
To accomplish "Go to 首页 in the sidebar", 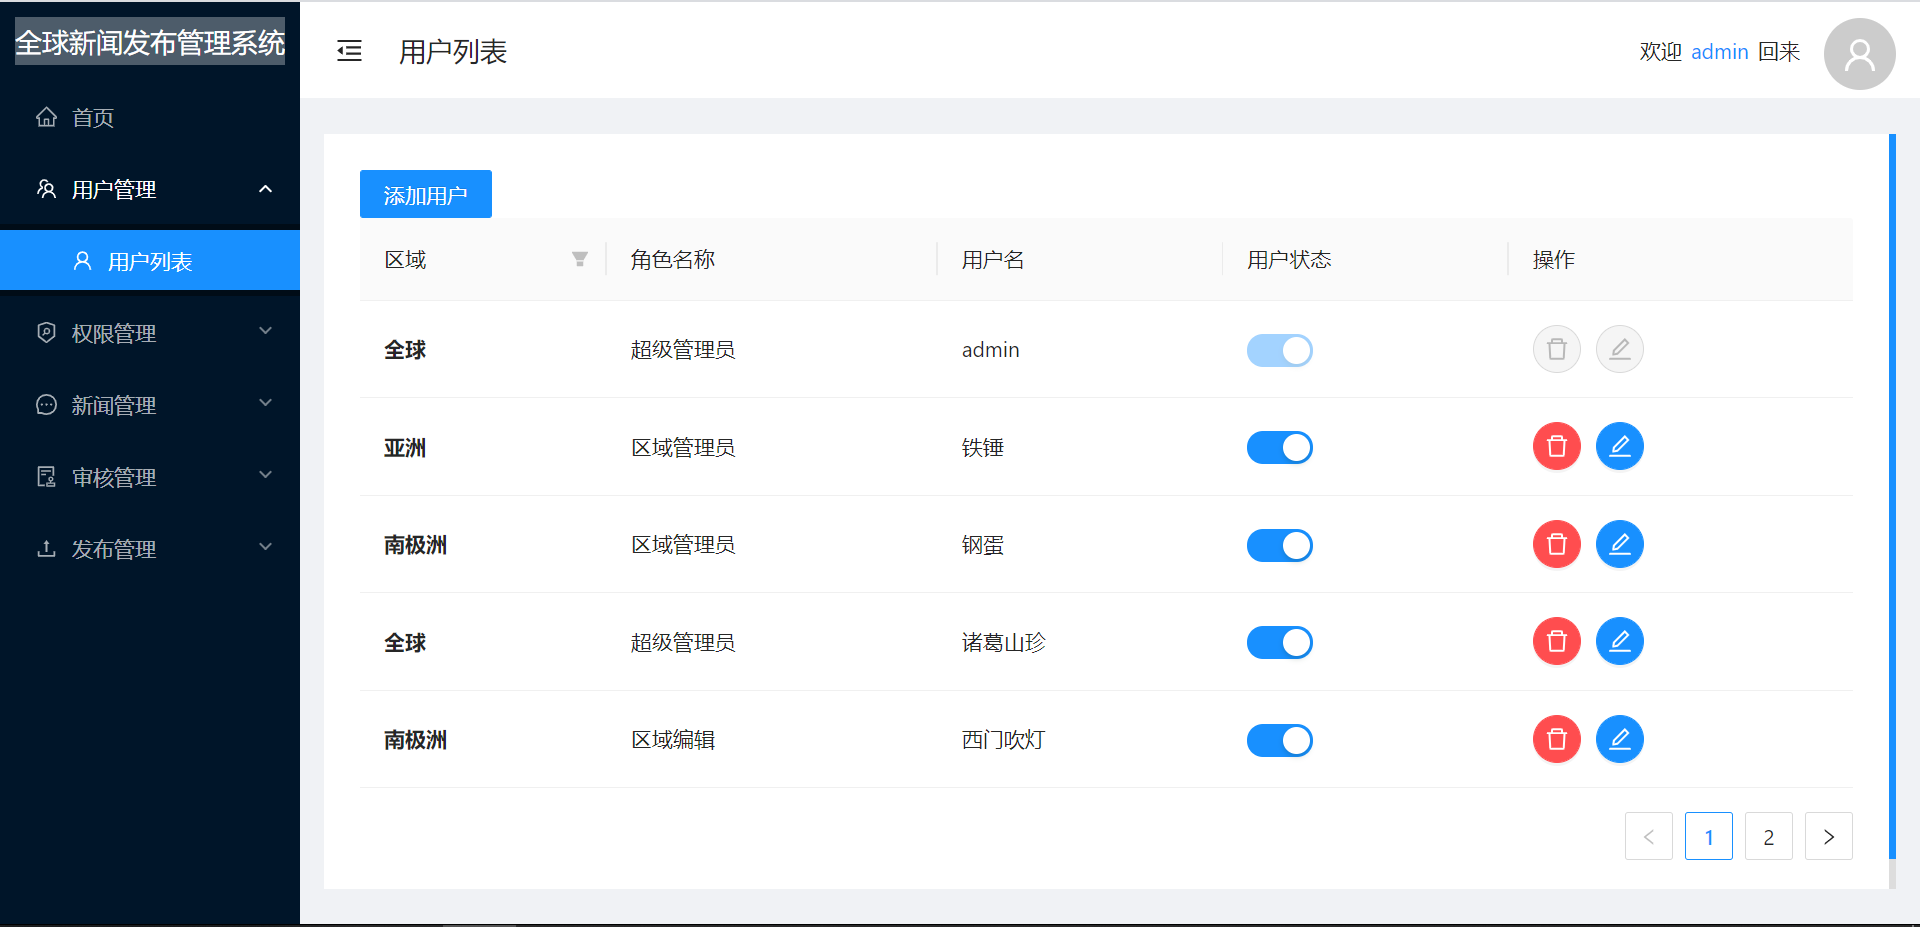I will (x=150, y=118).
